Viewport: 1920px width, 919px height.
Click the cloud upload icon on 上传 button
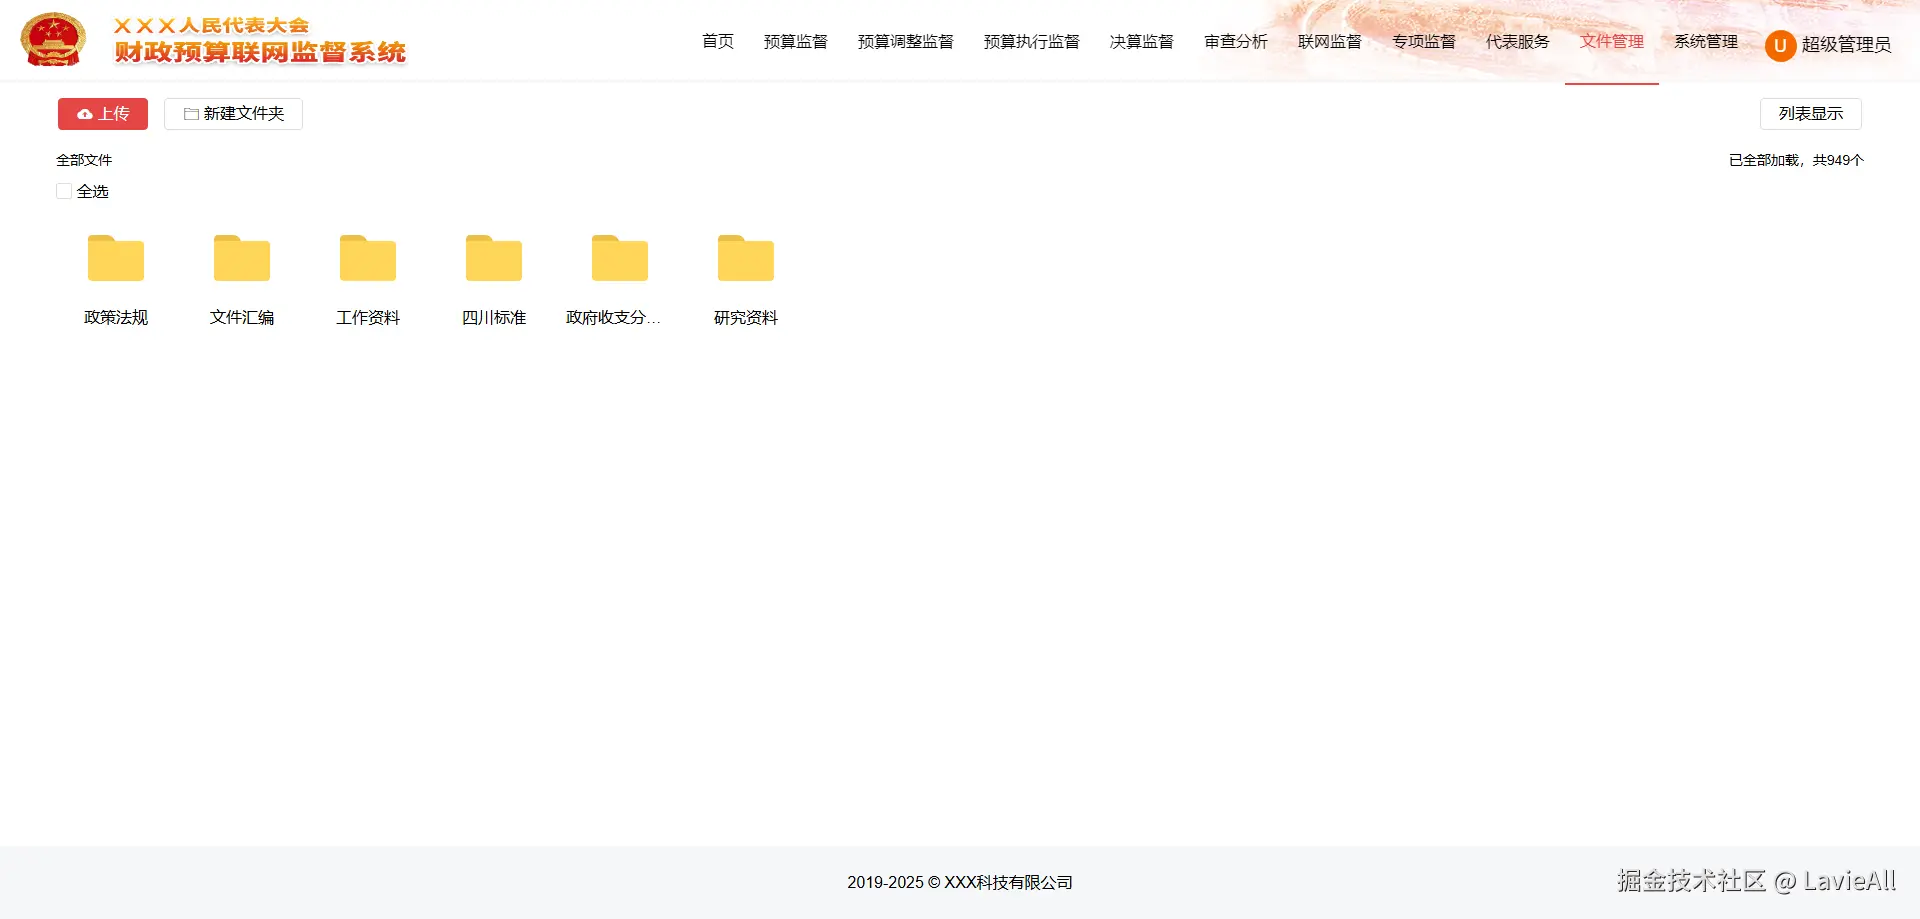coord(84,114)
